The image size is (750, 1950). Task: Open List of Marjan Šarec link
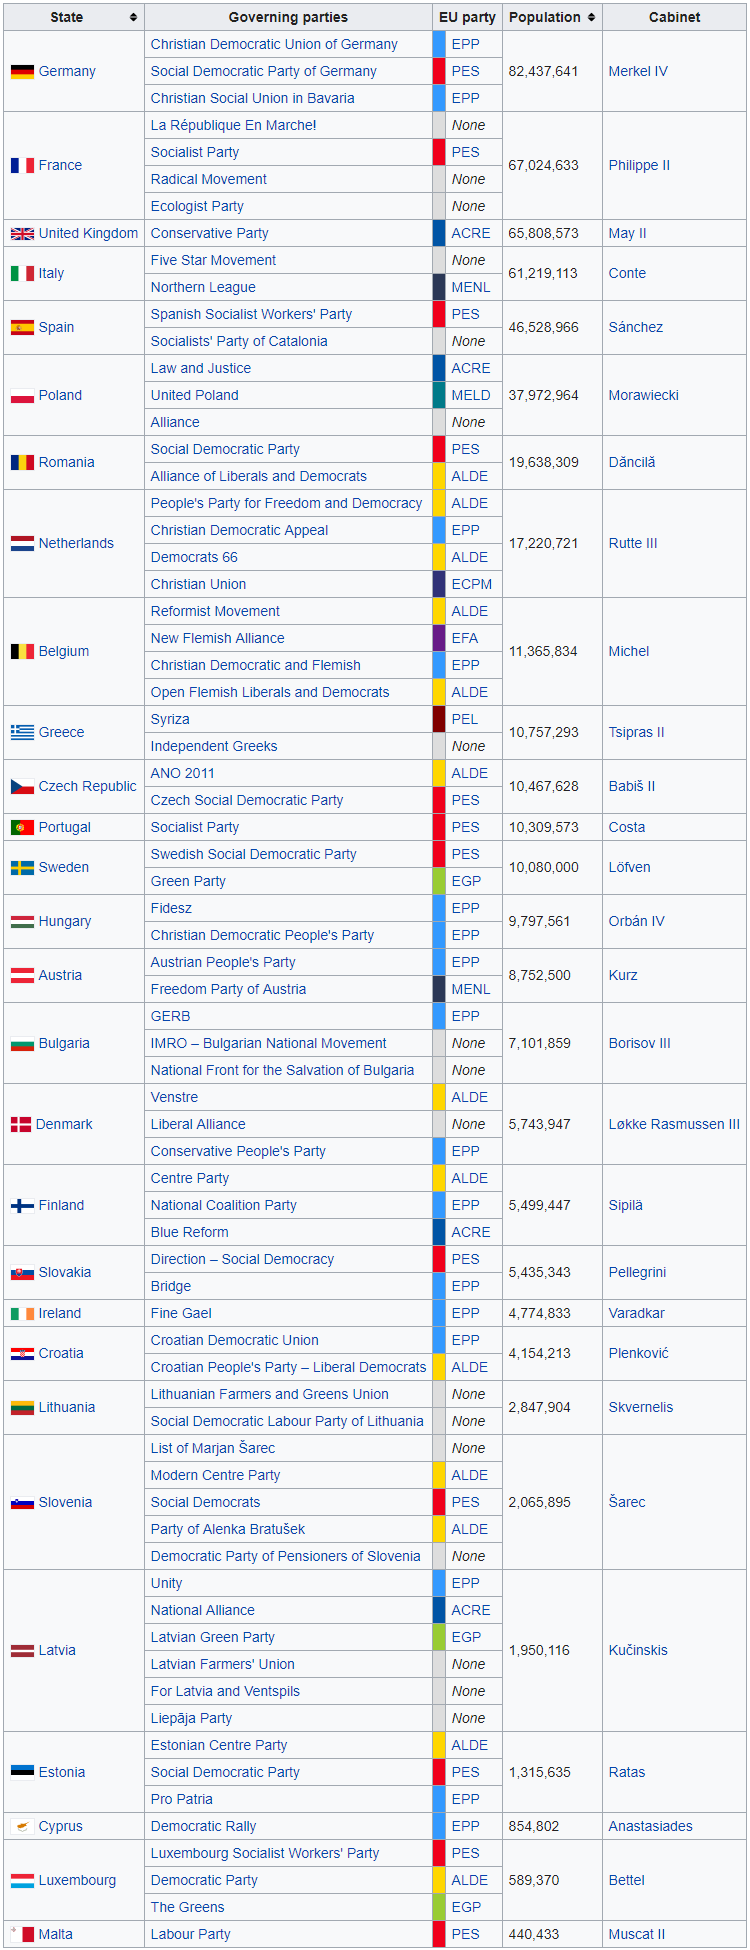pyautogui.click(x=212, y=1449)
